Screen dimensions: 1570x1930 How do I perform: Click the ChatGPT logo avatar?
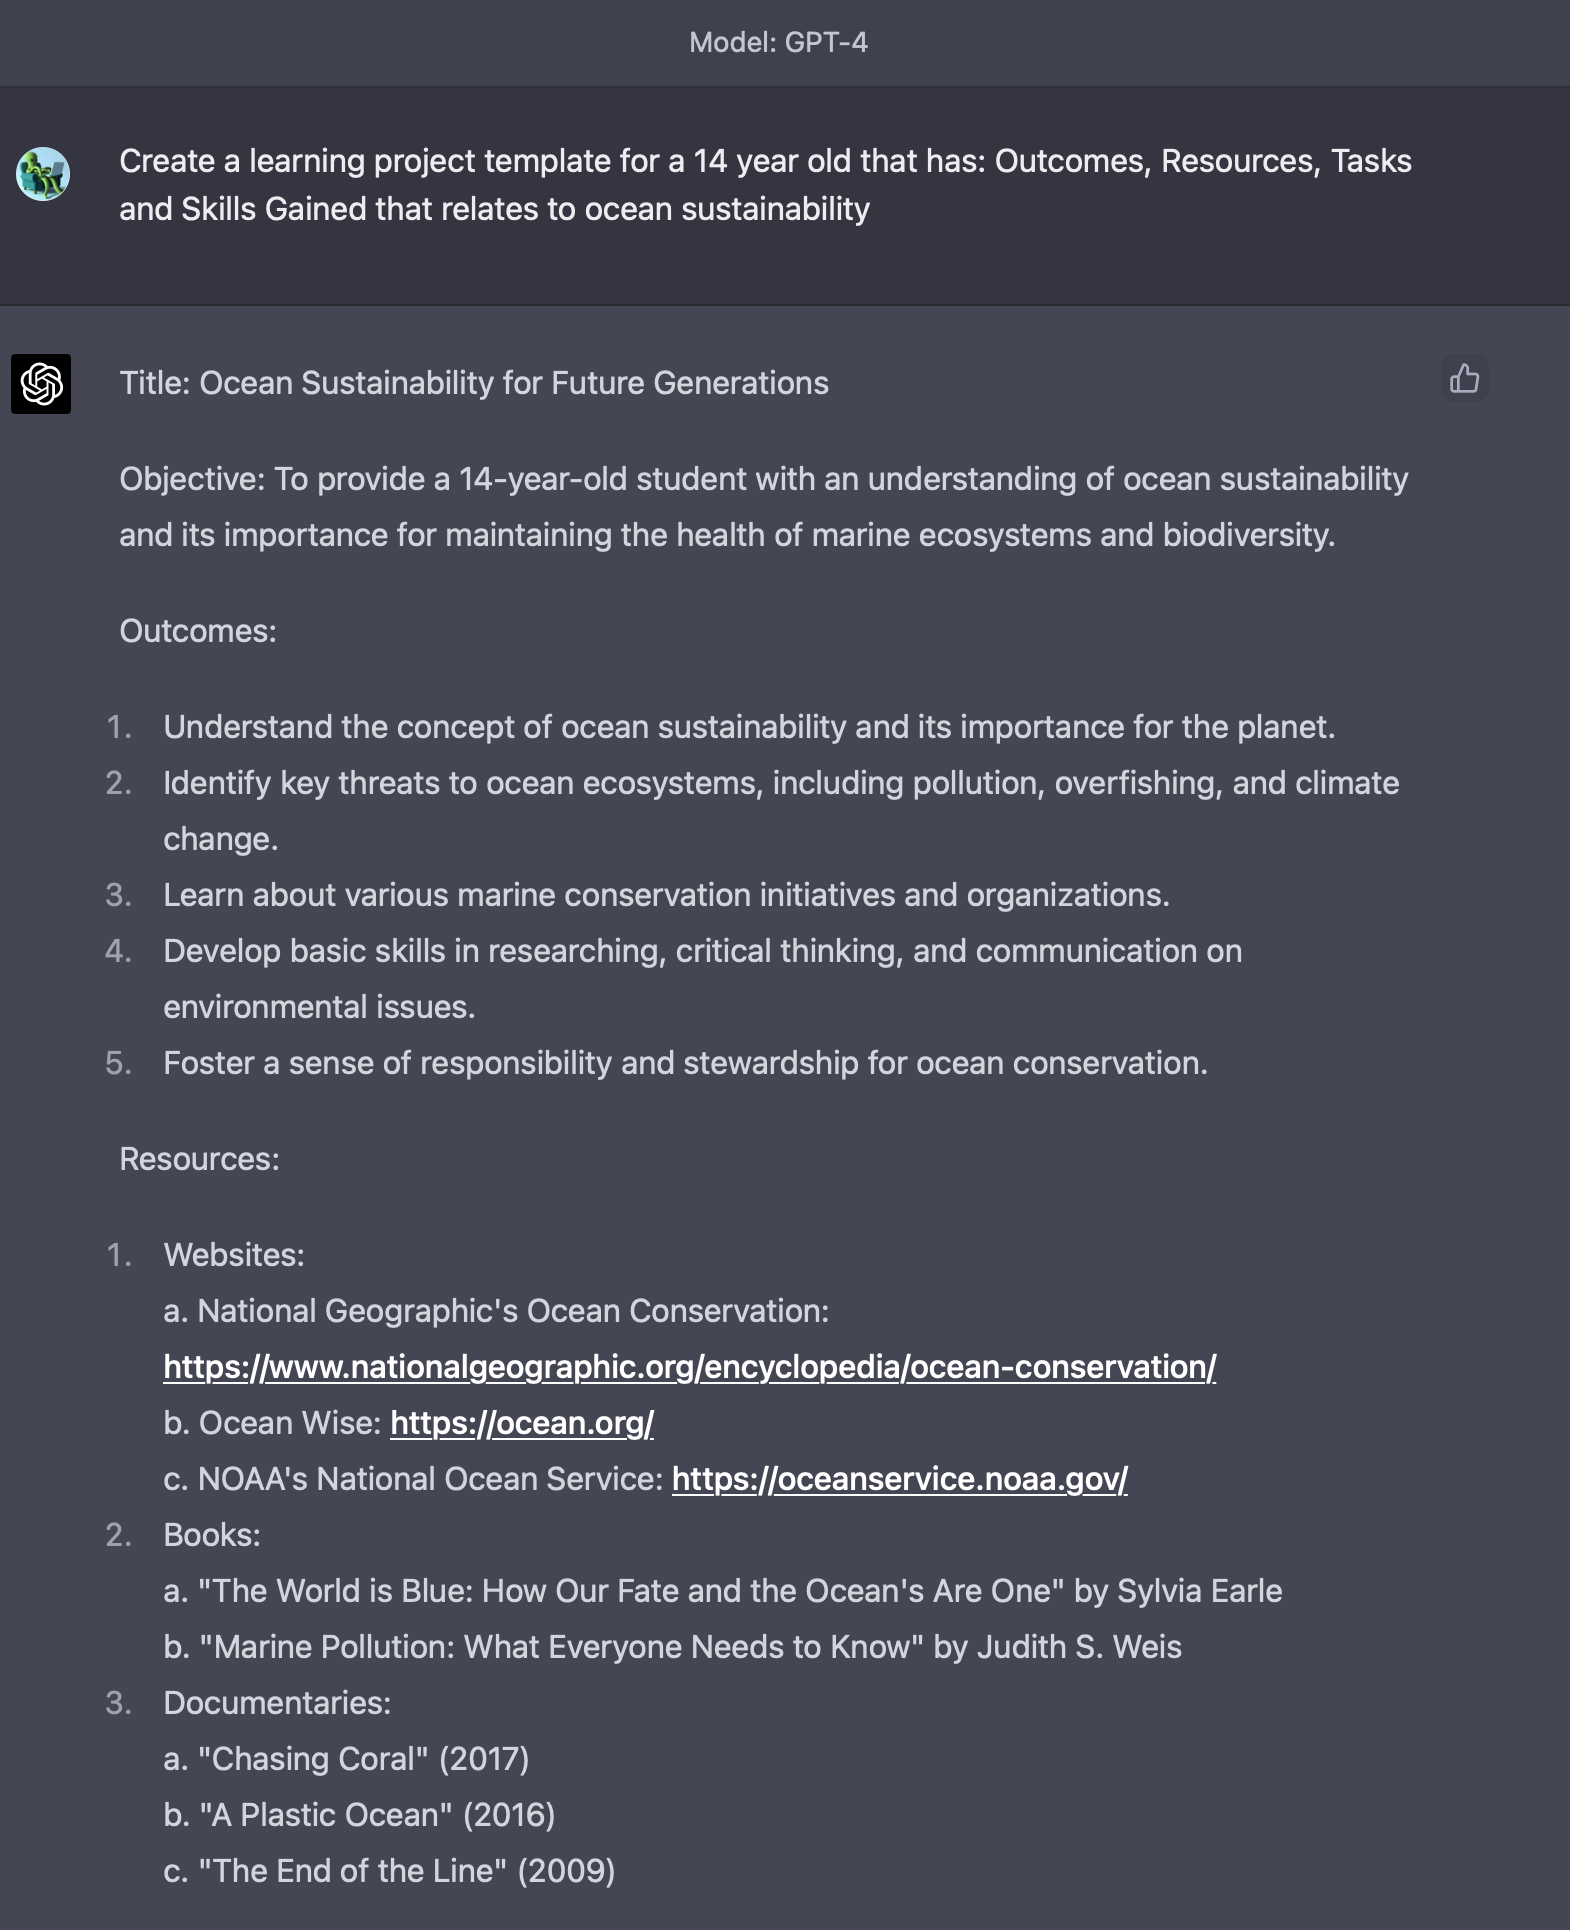point(41,383)
